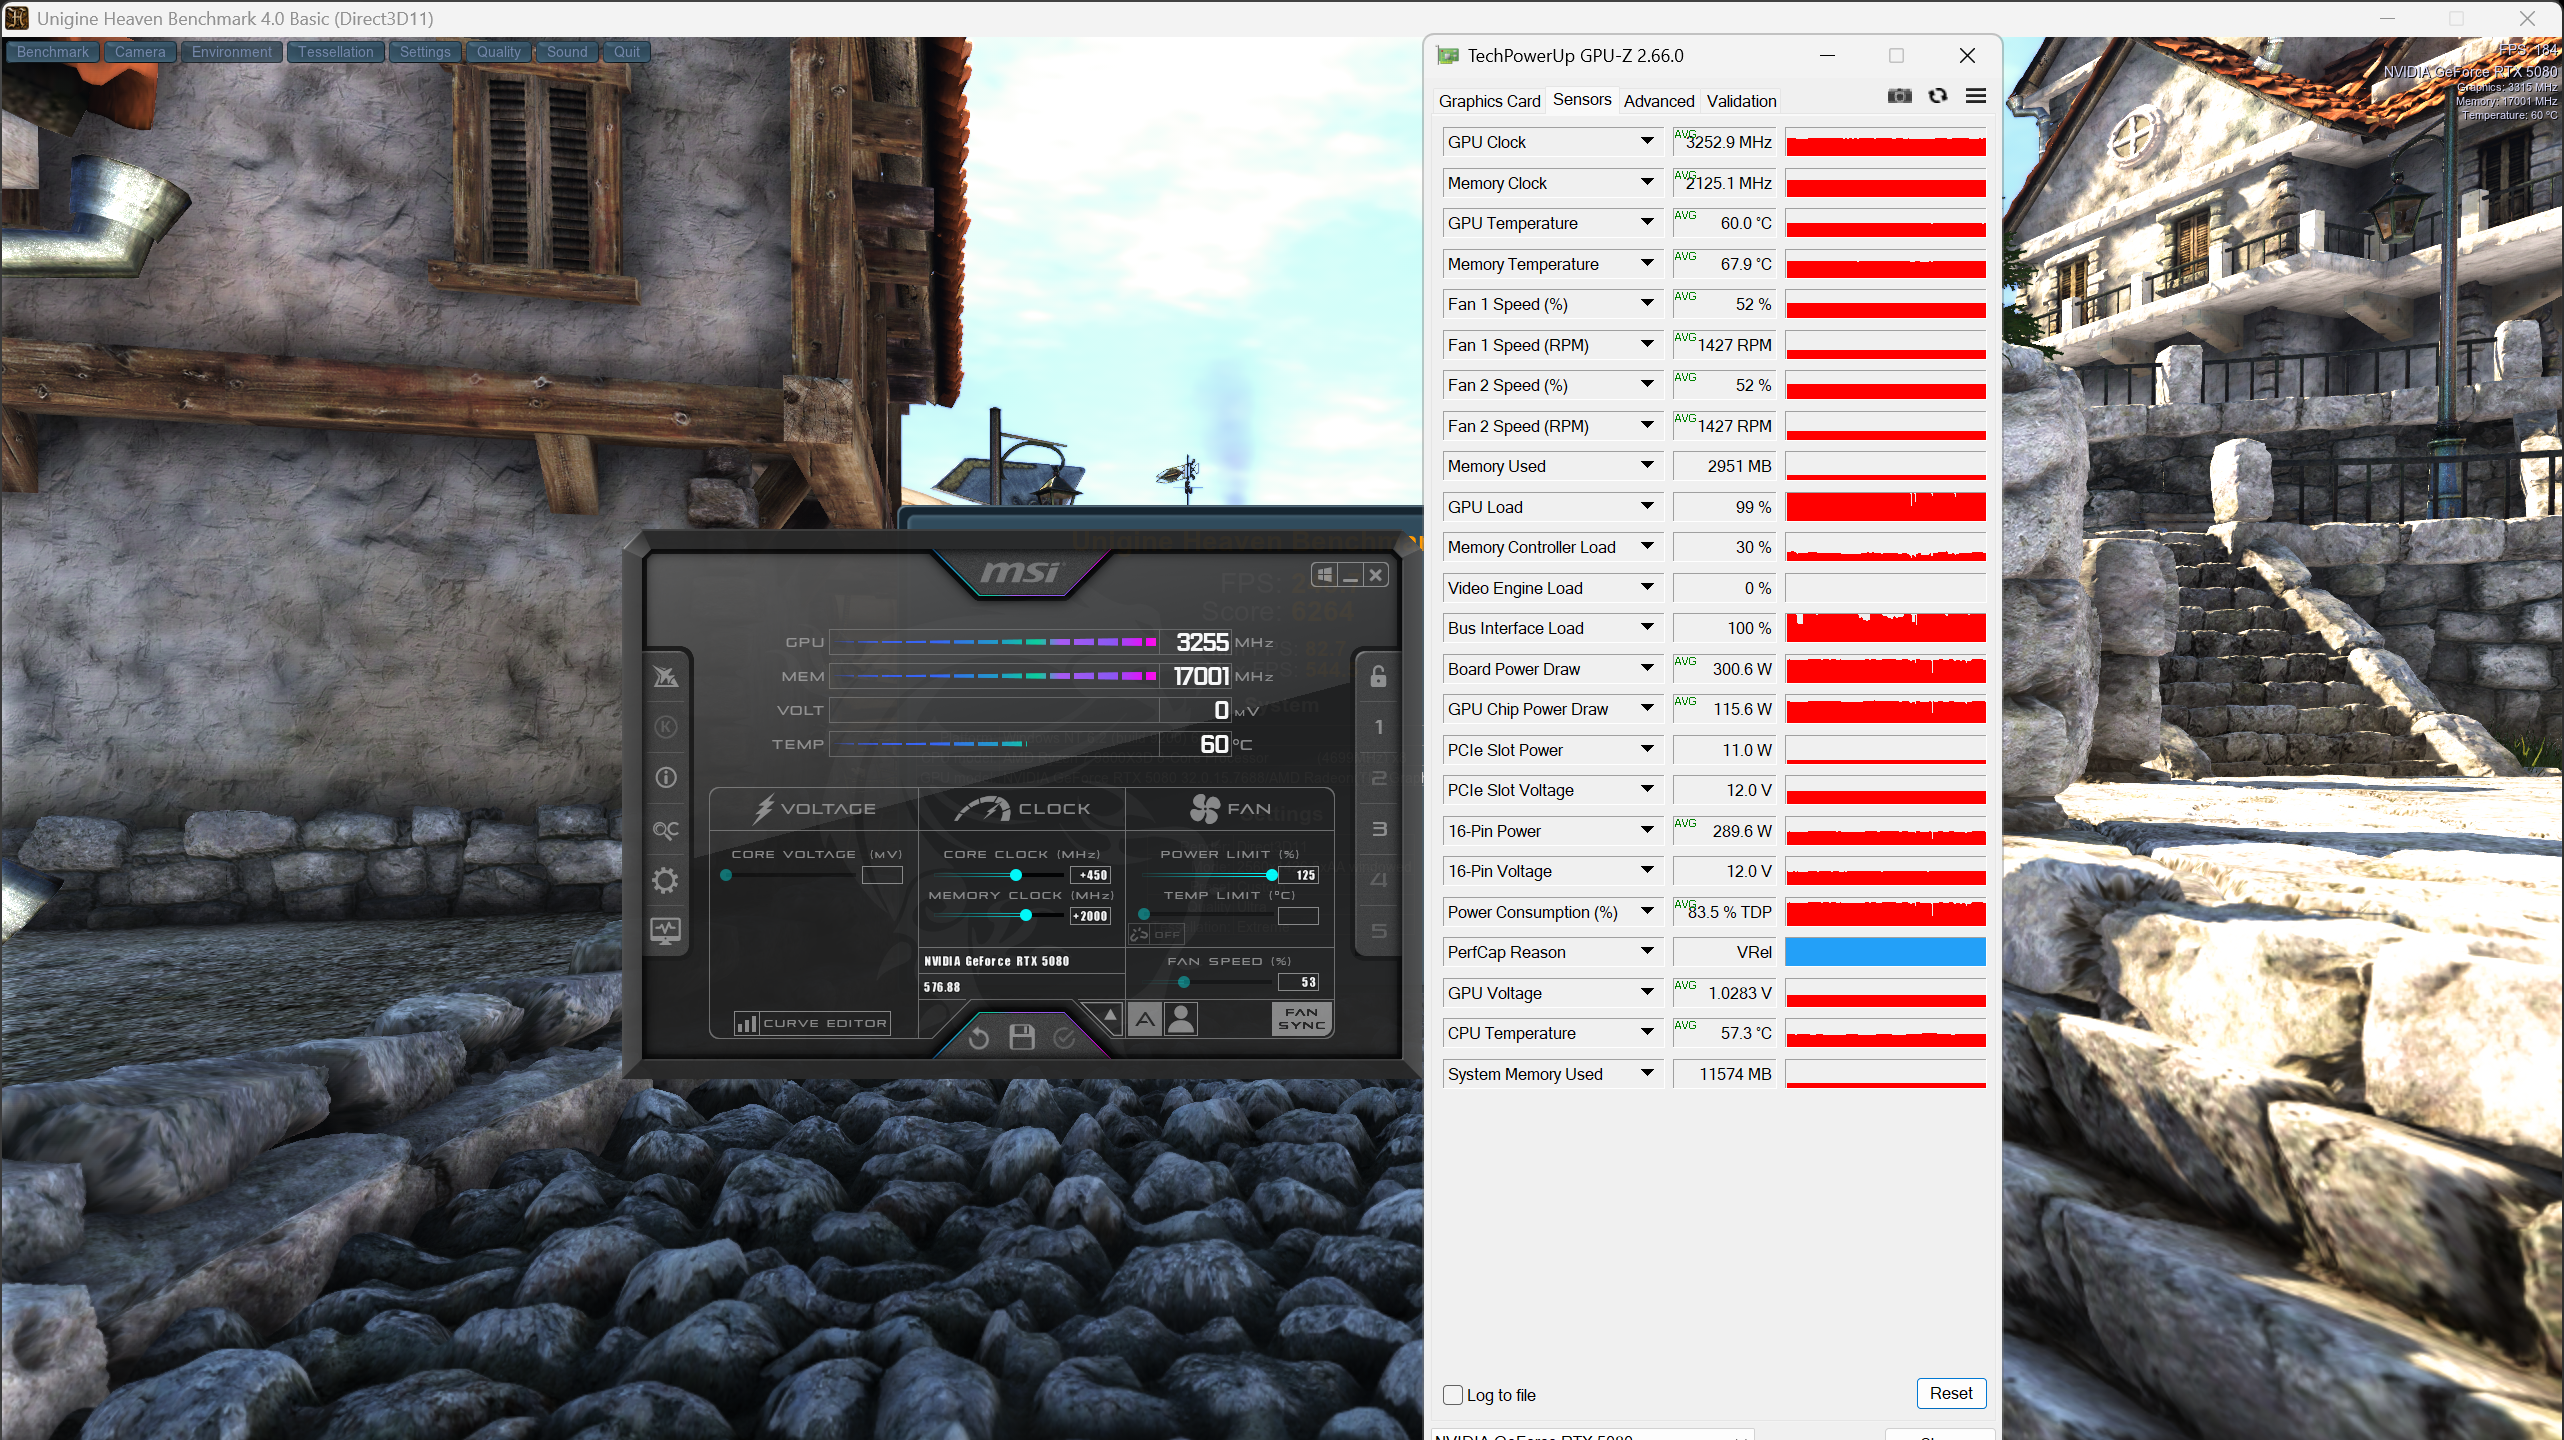Open the Validation tab
The height and width of the screenshot is (1440, 2564).
coord(1741,101)
